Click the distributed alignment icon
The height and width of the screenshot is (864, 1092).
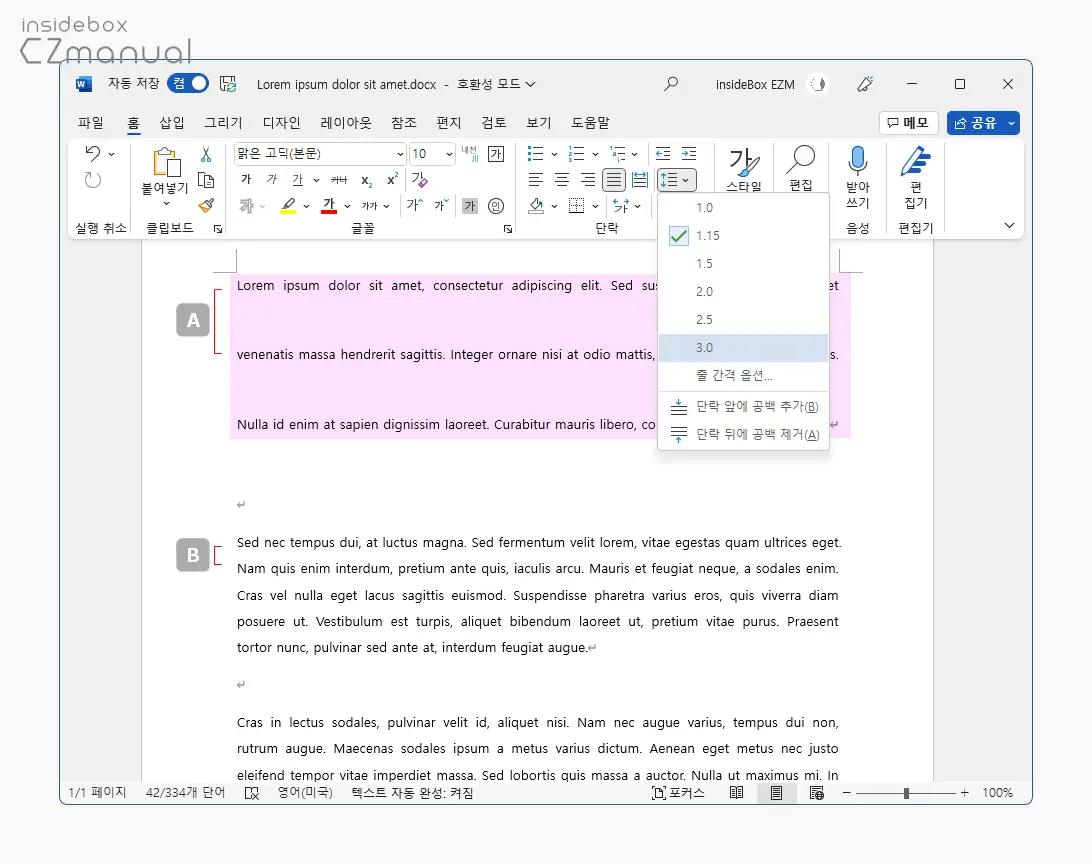click(x=640, y=180)
